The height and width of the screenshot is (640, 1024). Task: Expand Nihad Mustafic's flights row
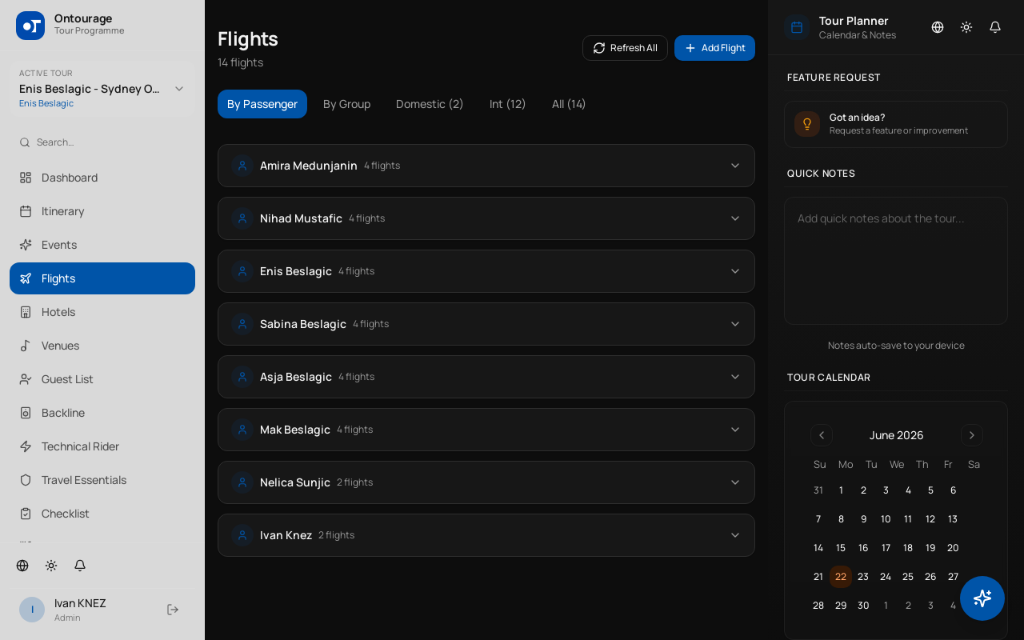point(735,219)
